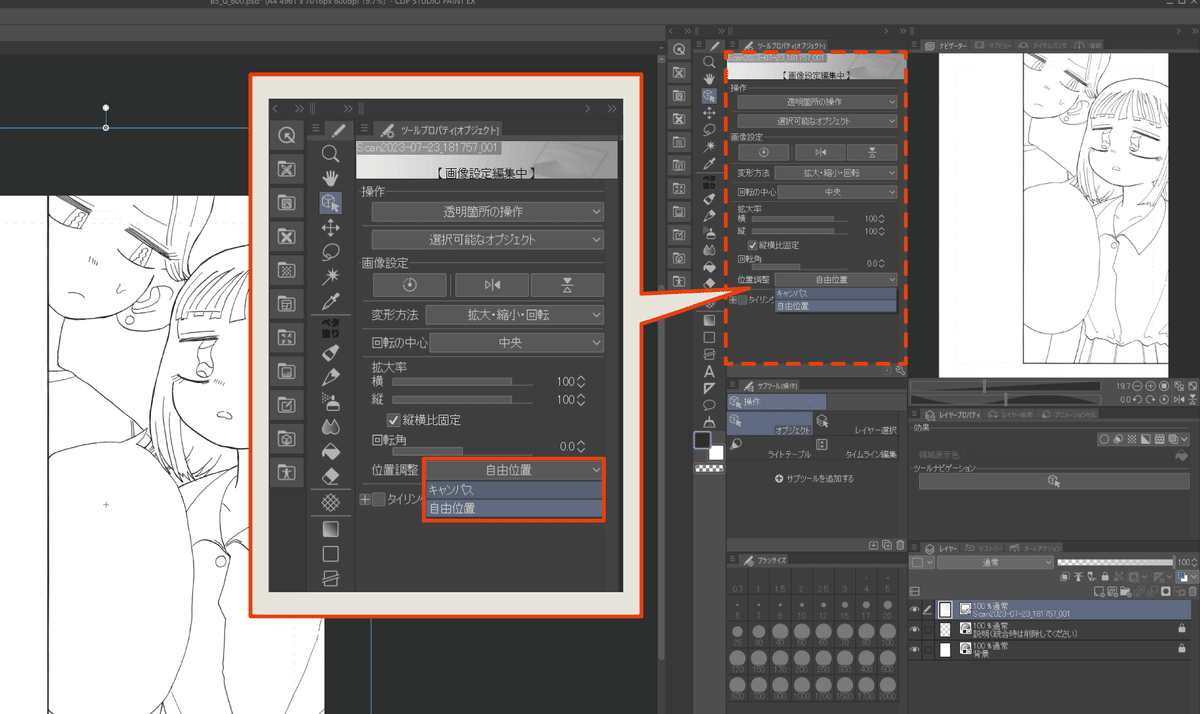Toggle 縦横比固定 checkbox in main Tool Property panel
1200x714 pixels.
pyautogui.click(x=753, y=245)
